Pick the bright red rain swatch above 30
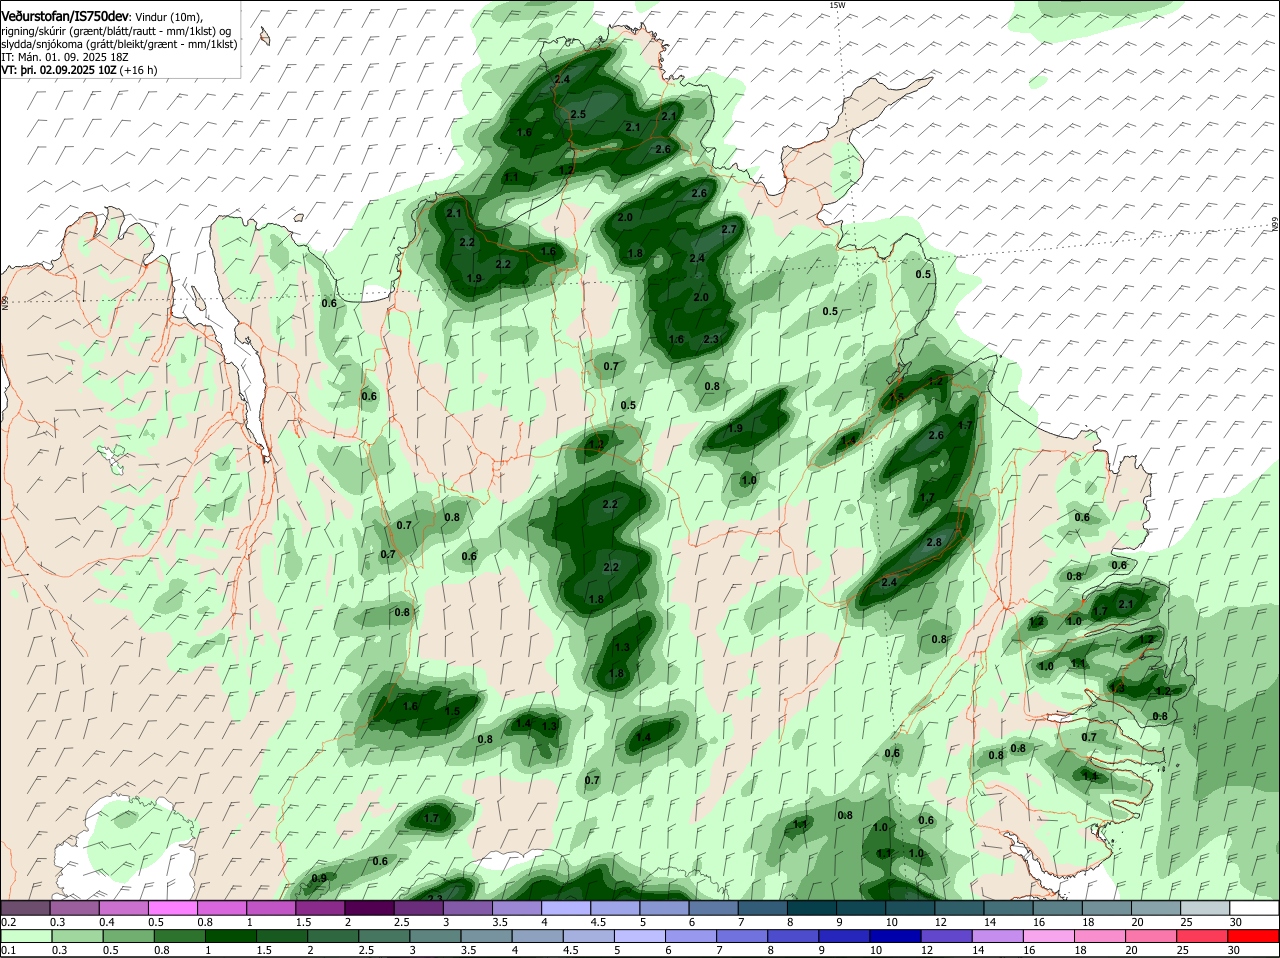 tap(1255, 937)
